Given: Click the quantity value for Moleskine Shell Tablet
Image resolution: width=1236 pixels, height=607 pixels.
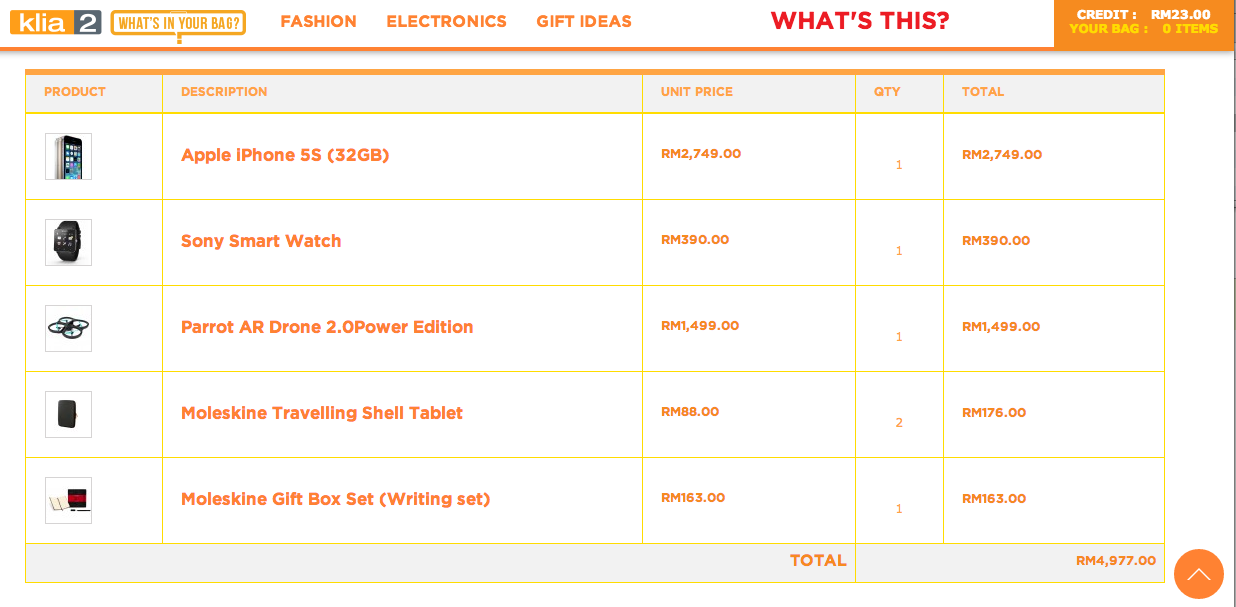Looking at the screenshot, I should coord(898,423).
